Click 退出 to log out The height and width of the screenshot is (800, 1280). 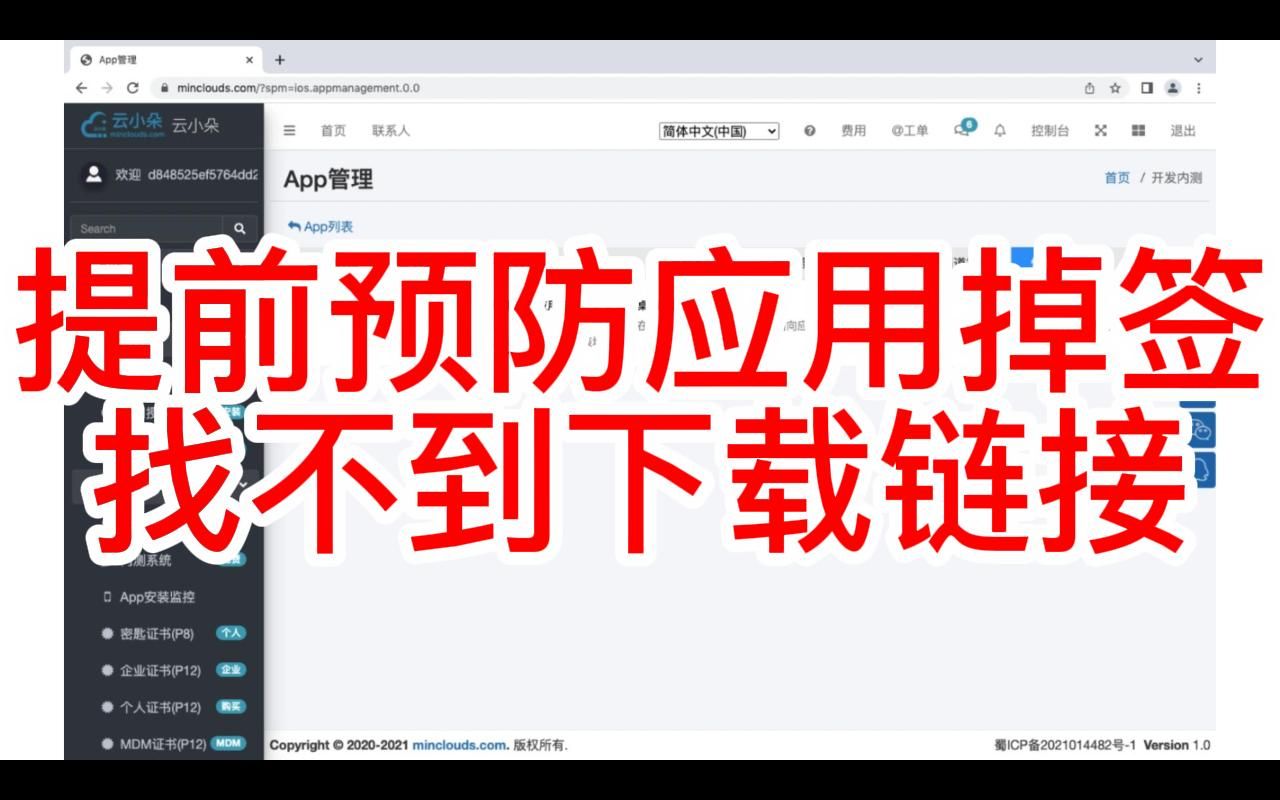click(x=1183, y=131)
